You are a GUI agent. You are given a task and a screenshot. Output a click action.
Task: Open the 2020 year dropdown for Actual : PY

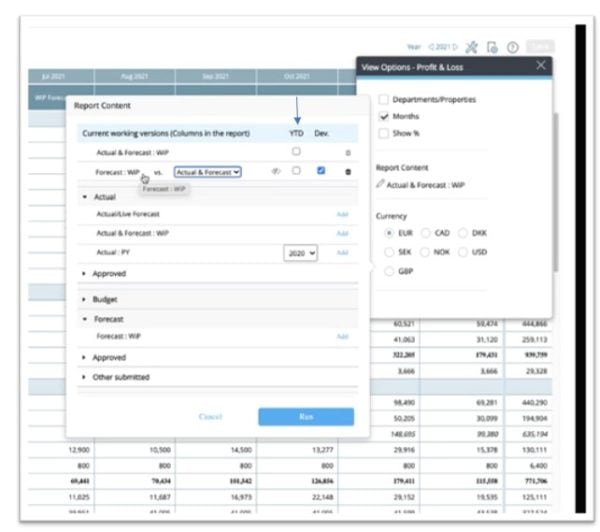300,254
